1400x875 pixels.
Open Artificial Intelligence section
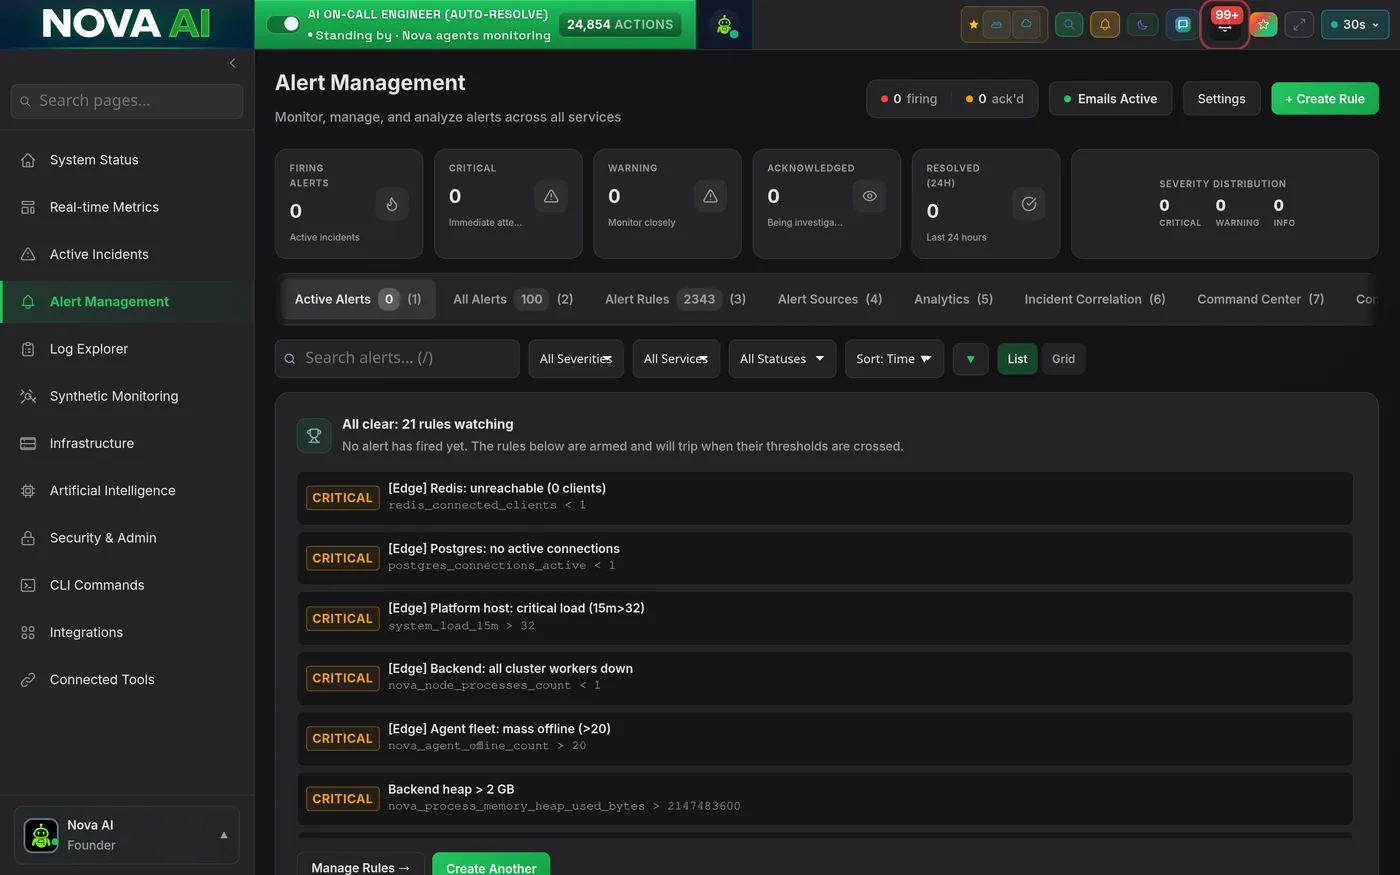point(127,490)
